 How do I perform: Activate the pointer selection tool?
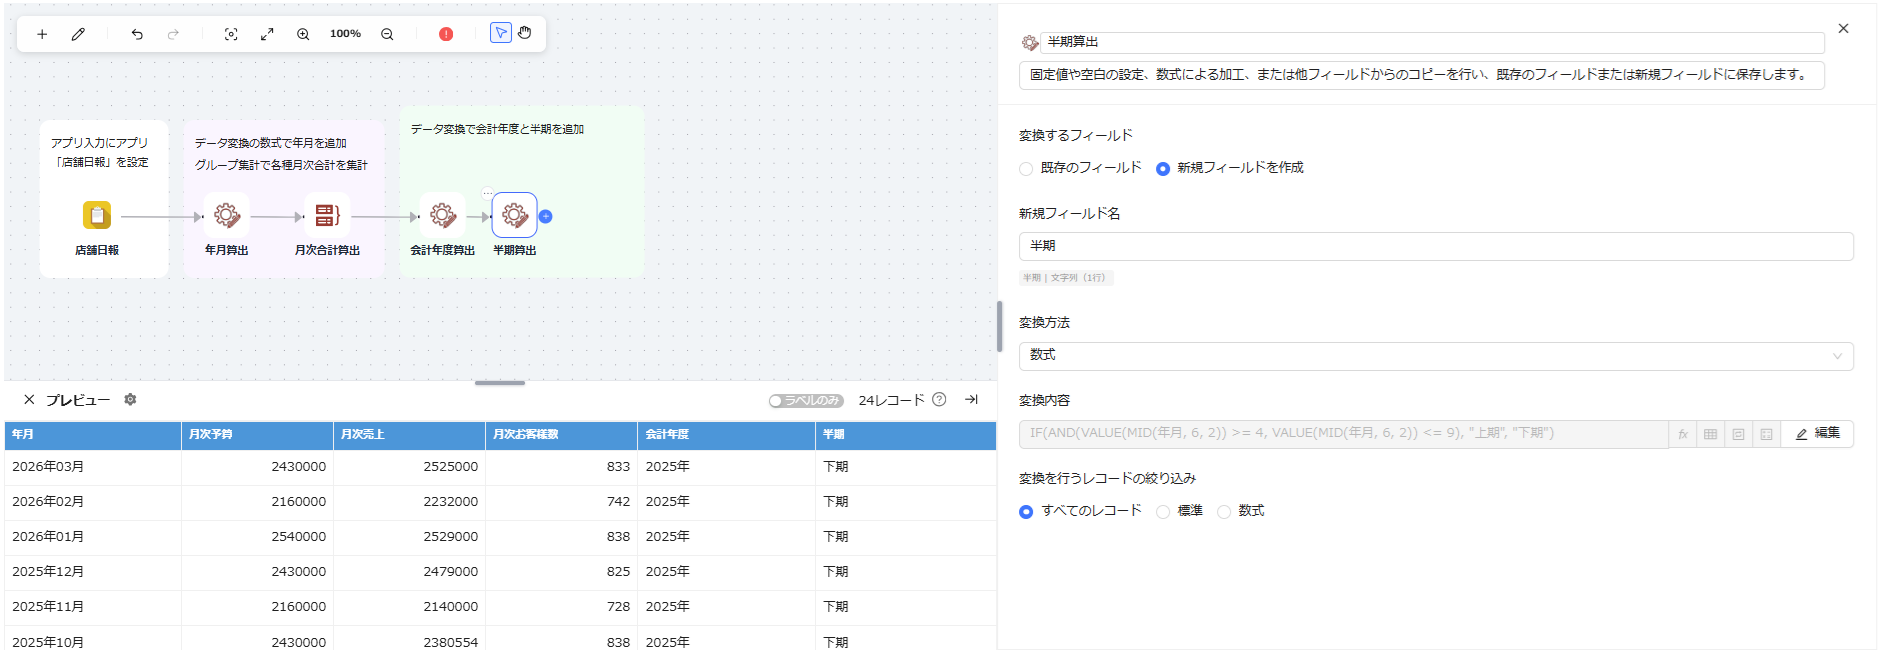click(500, 33)
